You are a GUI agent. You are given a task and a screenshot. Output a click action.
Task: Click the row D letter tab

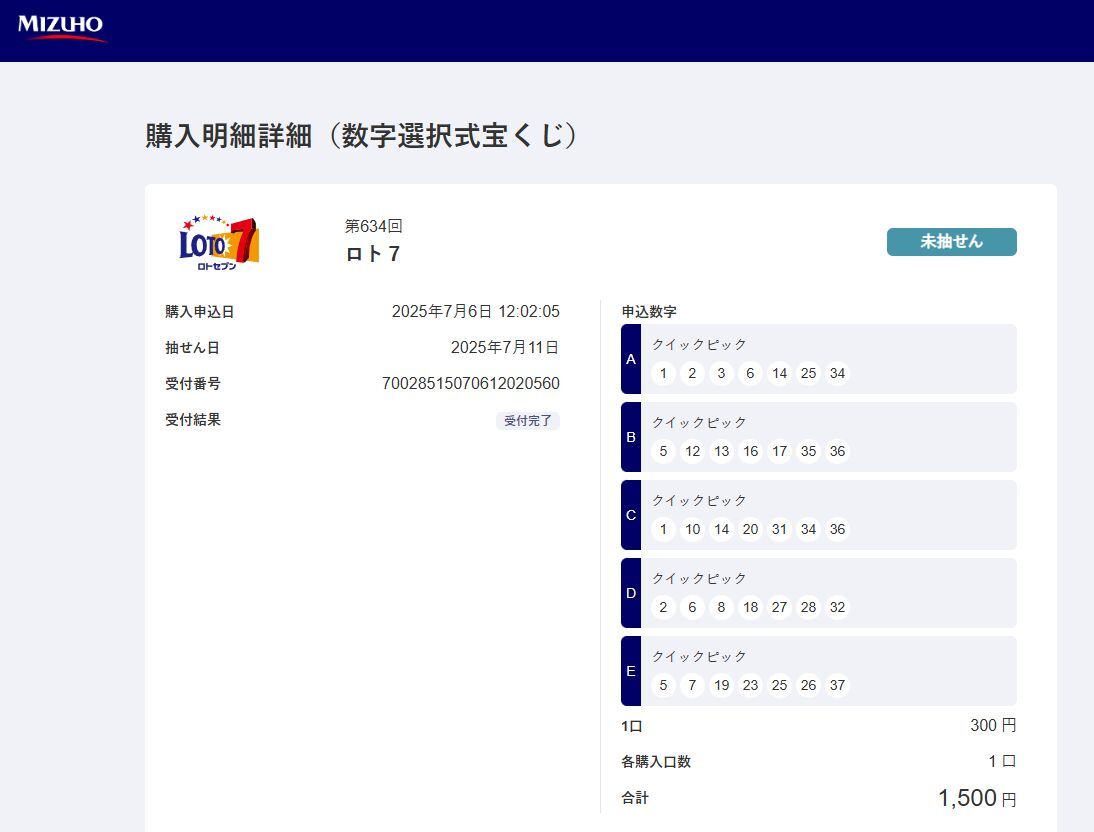coord(631,593)
